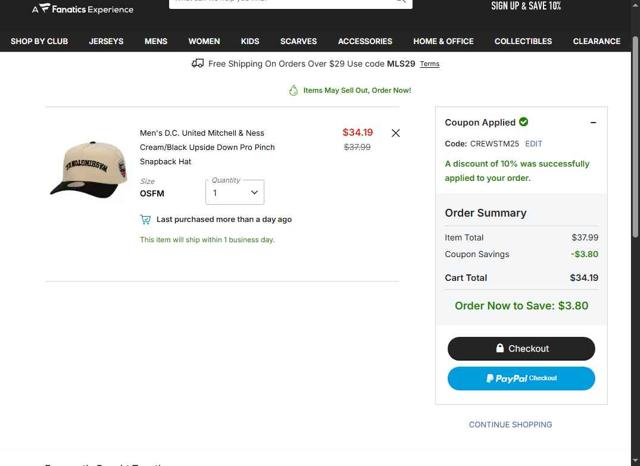Open the Quantity dropdown
This screenshot has width=640, height=466.
coord(234,192)
